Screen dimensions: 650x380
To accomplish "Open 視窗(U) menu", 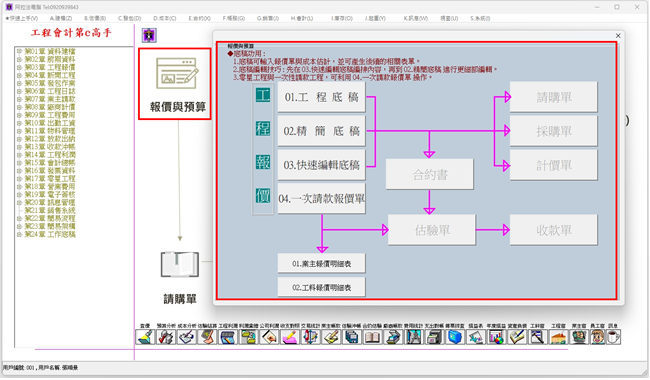I will 449,18.
